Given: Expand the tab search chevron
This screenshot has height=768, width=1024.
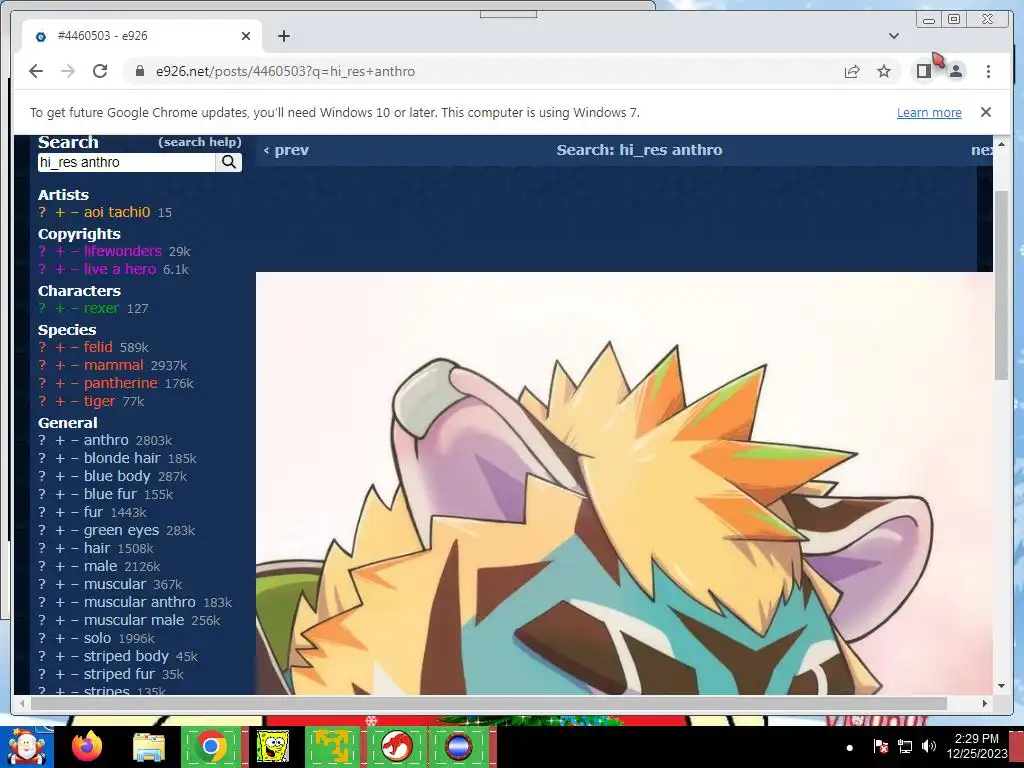Looking at the screenshot, I should (x=893, y=36).
